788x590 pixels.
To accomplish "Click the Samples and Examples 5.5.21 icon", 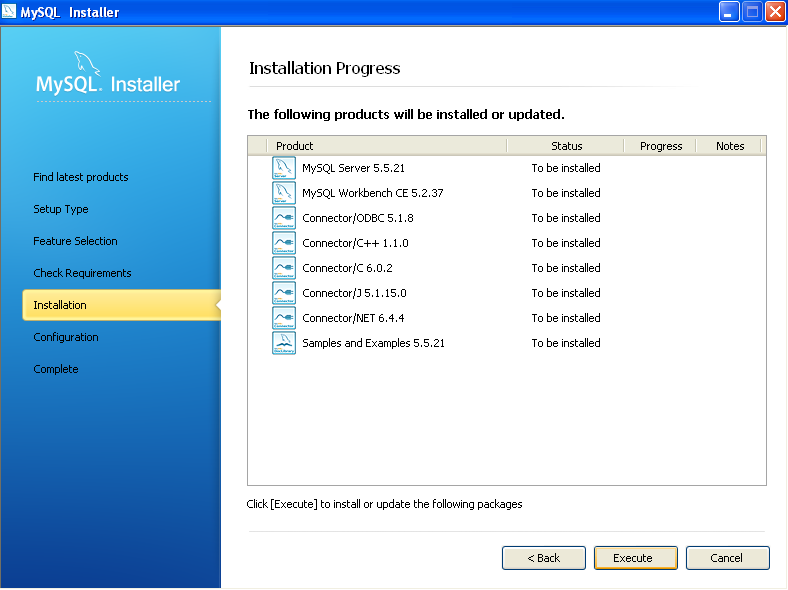I will (x=284, y=343).
